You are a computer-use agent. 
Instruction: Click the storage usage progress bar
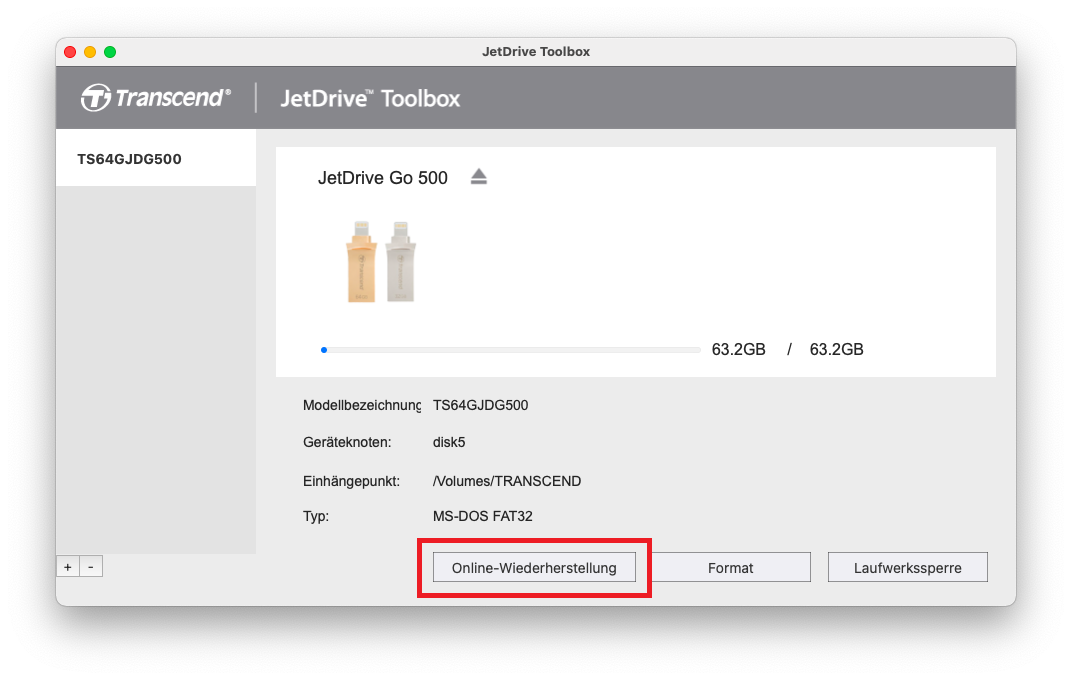click(511, 350)
